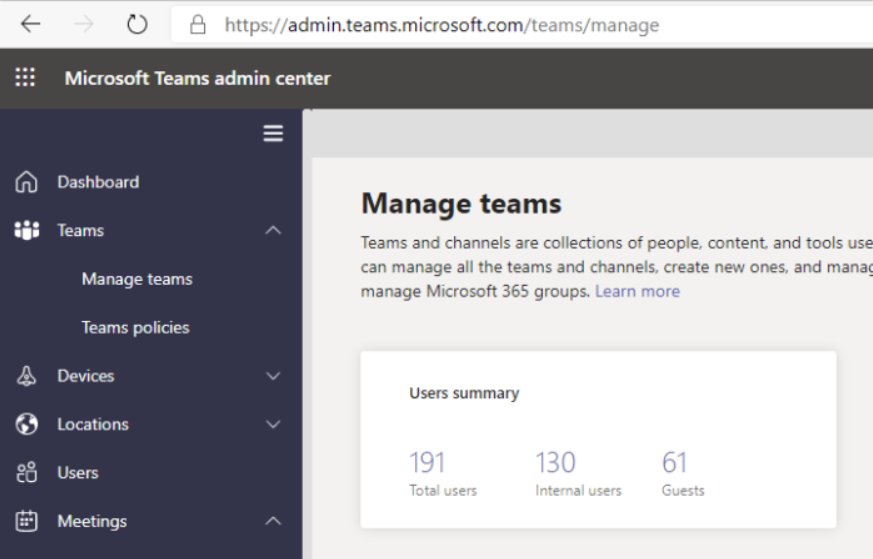The image size is (873, 559).
Task: Collapse the Meetings section chevron
Action: [x=273, y=521]
